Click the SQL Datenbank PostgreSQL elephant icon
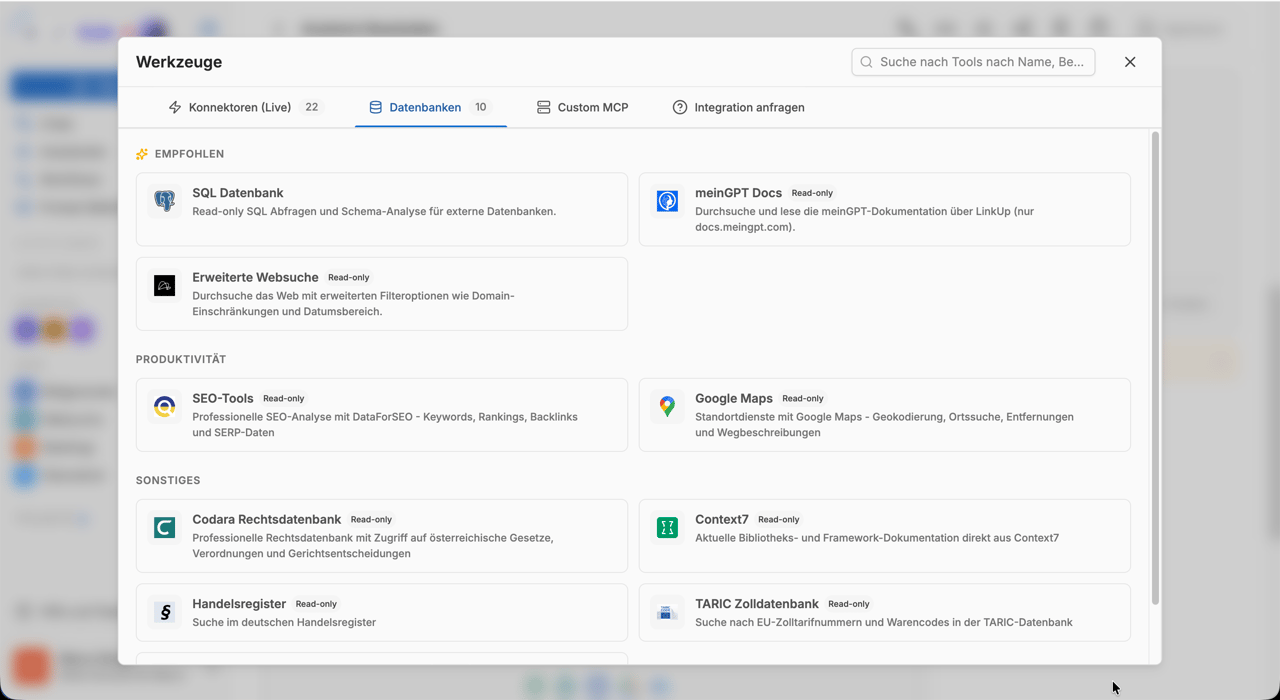Image resolution: width=1280 pixels, height=700 pixels. coord(165,201)
